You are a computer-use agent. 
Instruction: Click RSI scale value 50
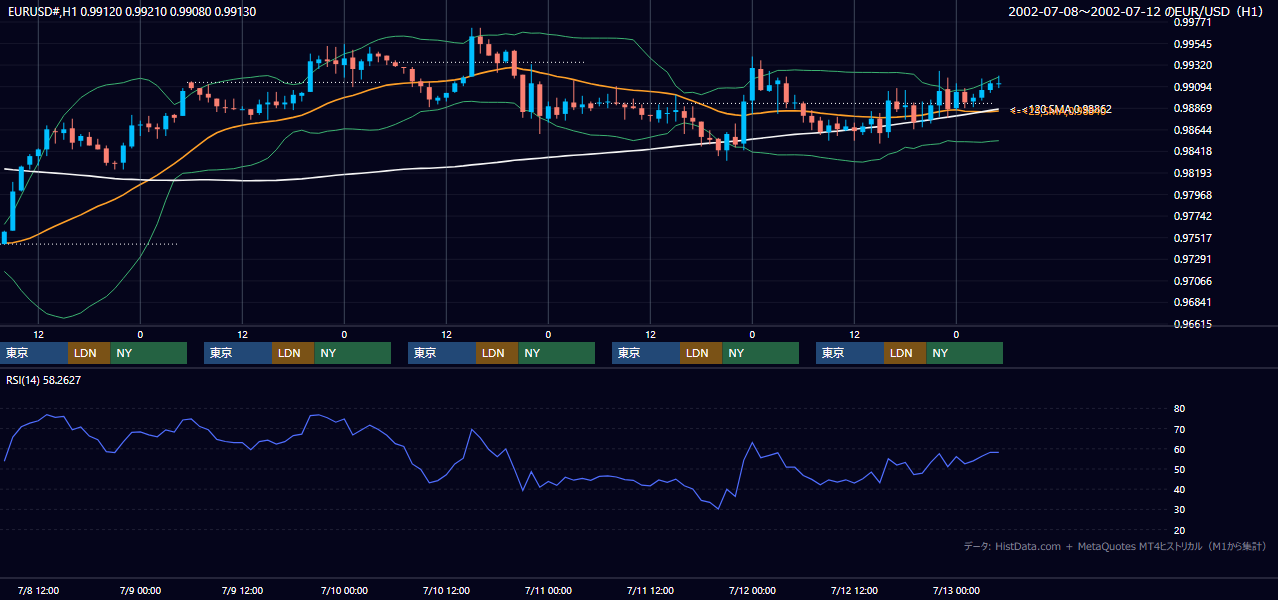pos(1179,469)
